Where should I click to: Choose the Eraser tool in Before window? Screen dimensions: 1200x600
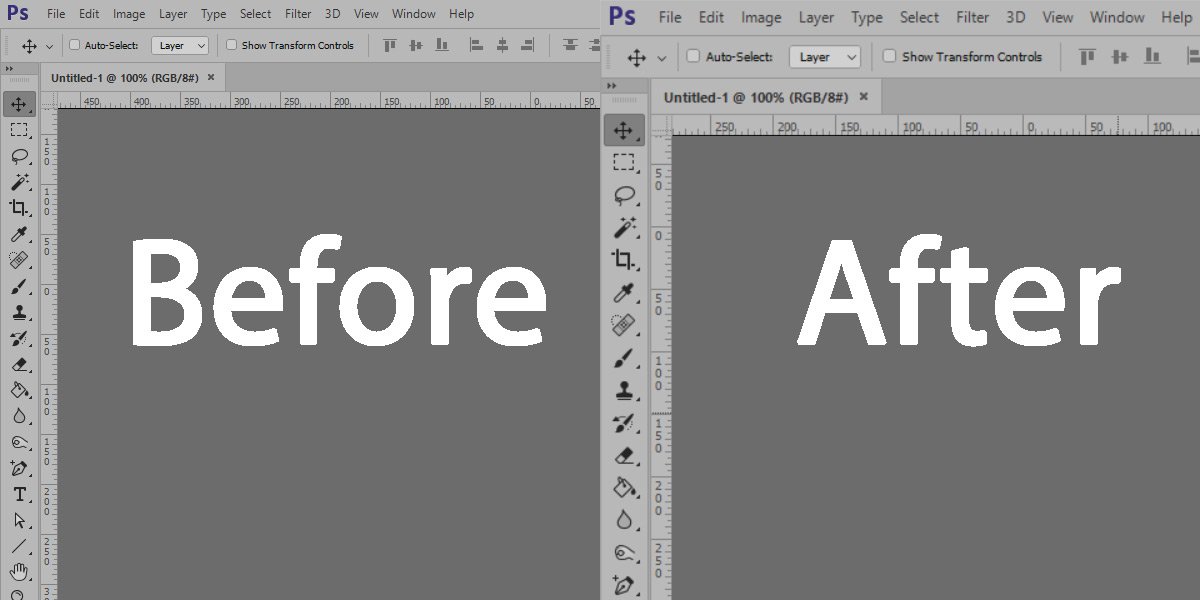point(19,365)
